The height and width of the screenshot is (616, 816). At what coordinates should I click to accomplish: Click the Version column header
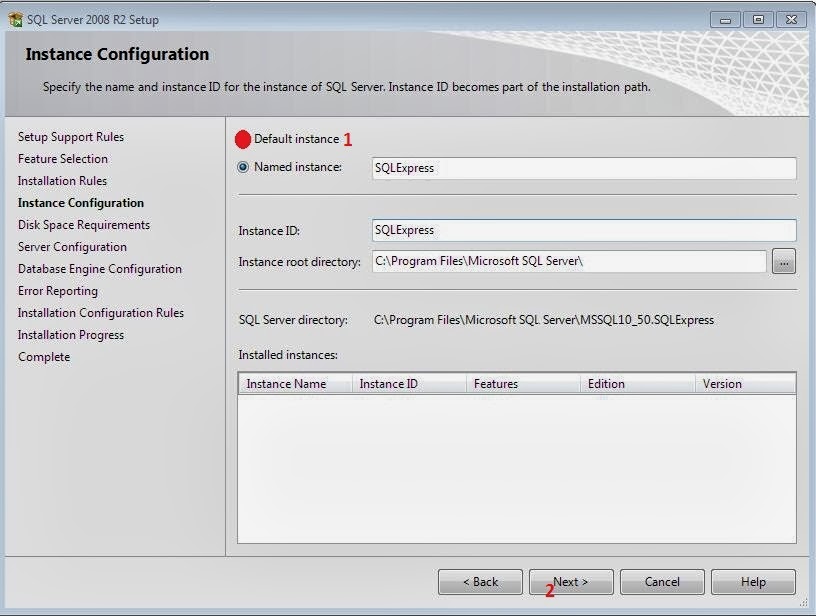[745, 384]
